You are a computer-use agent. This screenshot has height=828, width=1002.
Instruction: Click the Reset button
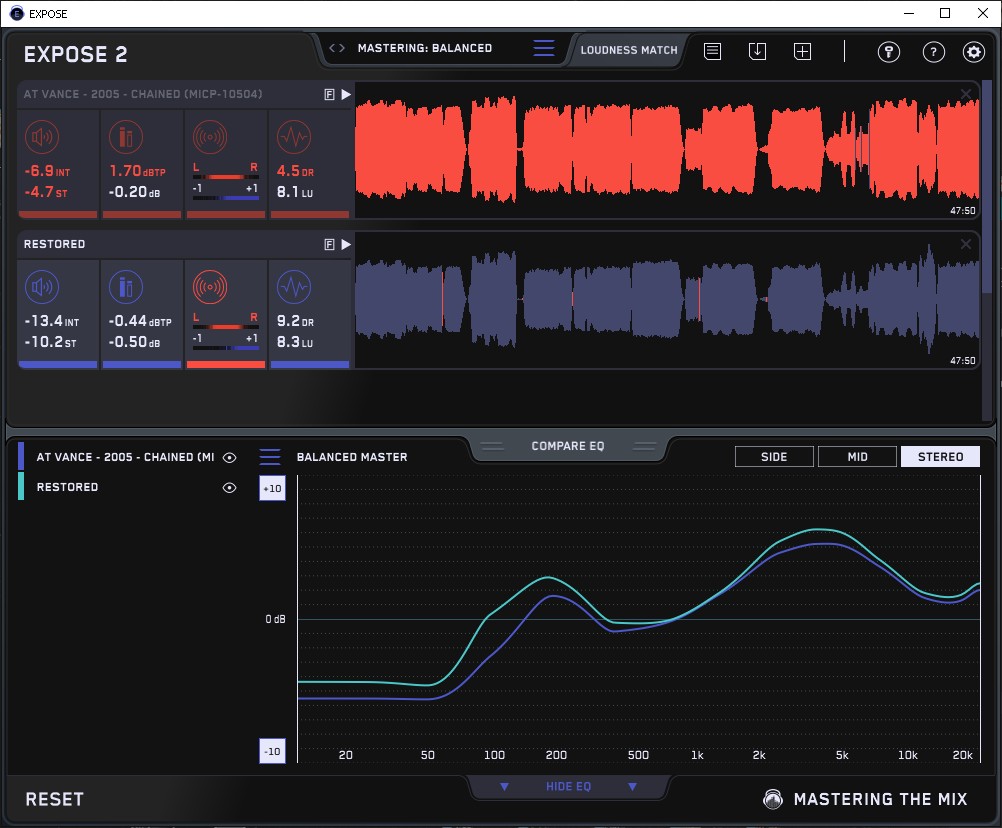[x=55, y=799]
